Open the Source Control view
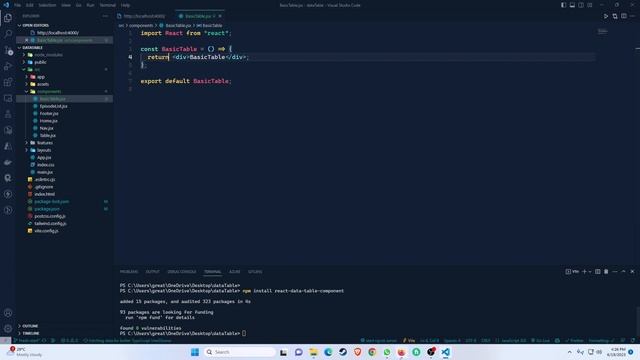Screen dimensions: 640x360 (x=8, y=51)
